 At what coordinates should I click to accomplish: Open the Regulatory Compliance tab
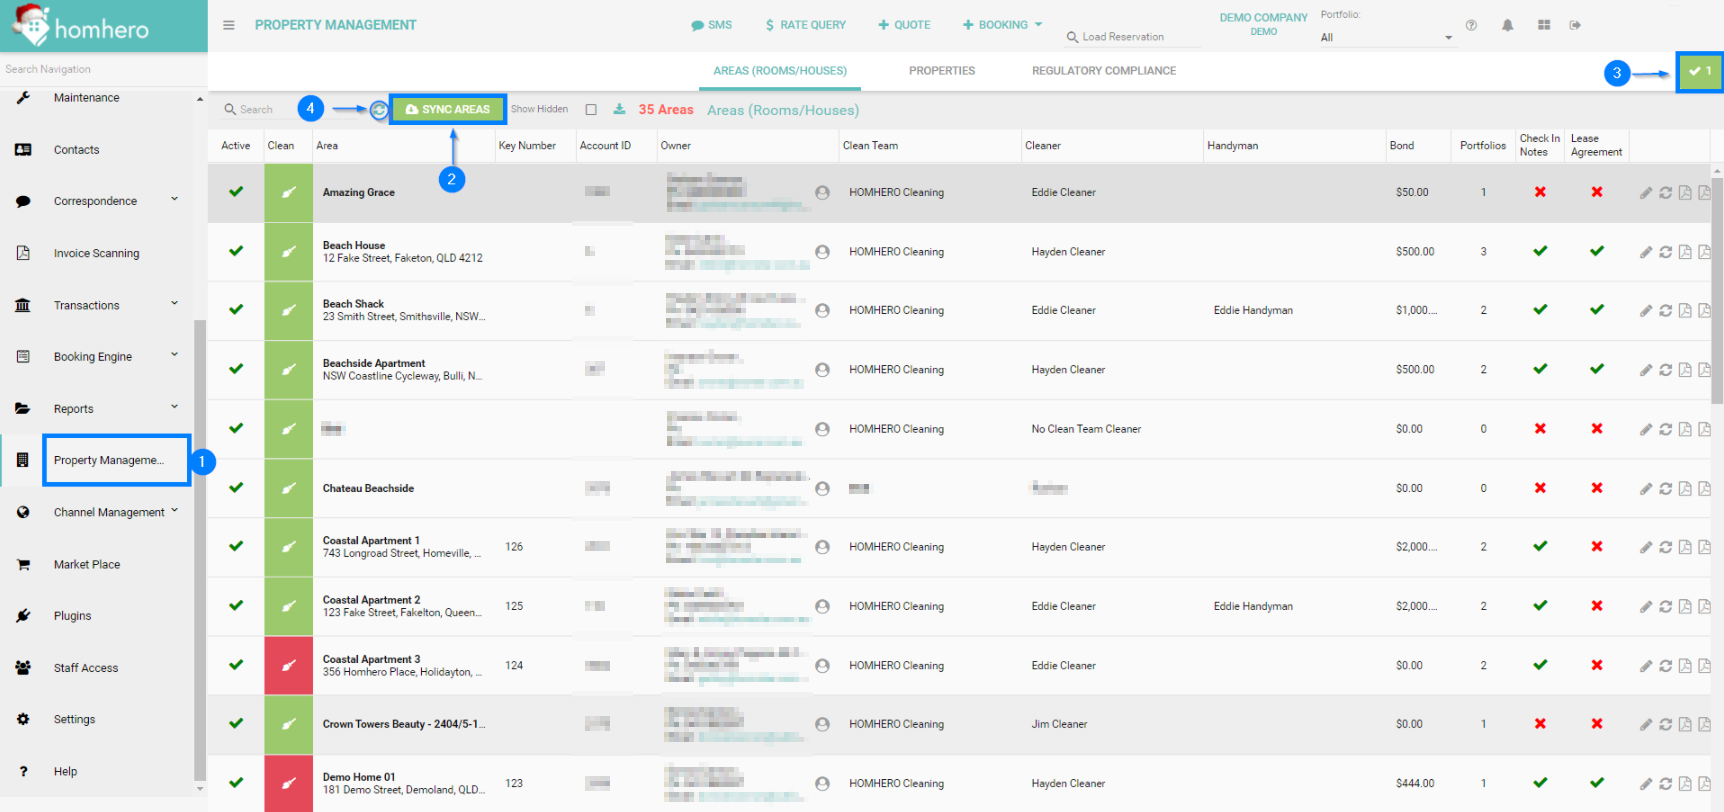coord(1103,71)
